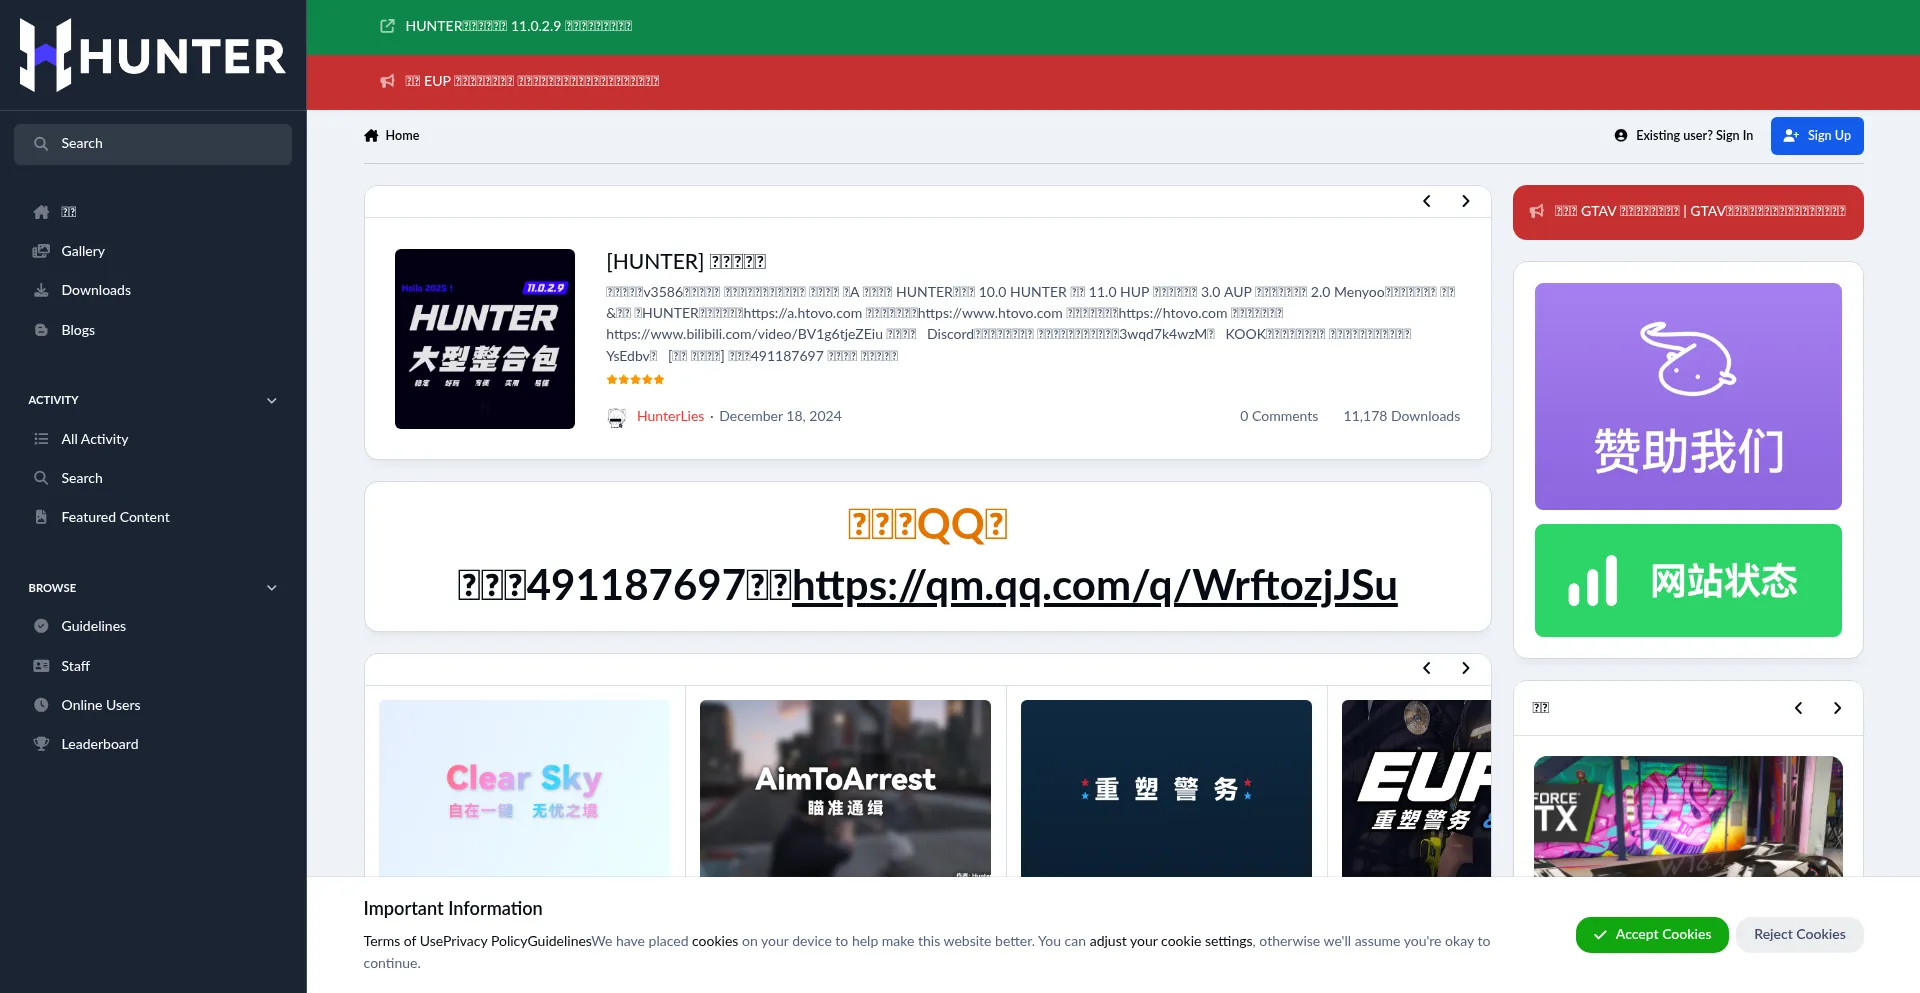The height and width of the screenshot is (993, 1920).
Task: Click the green 网站状态 status banner
Action: (1688, 581)
